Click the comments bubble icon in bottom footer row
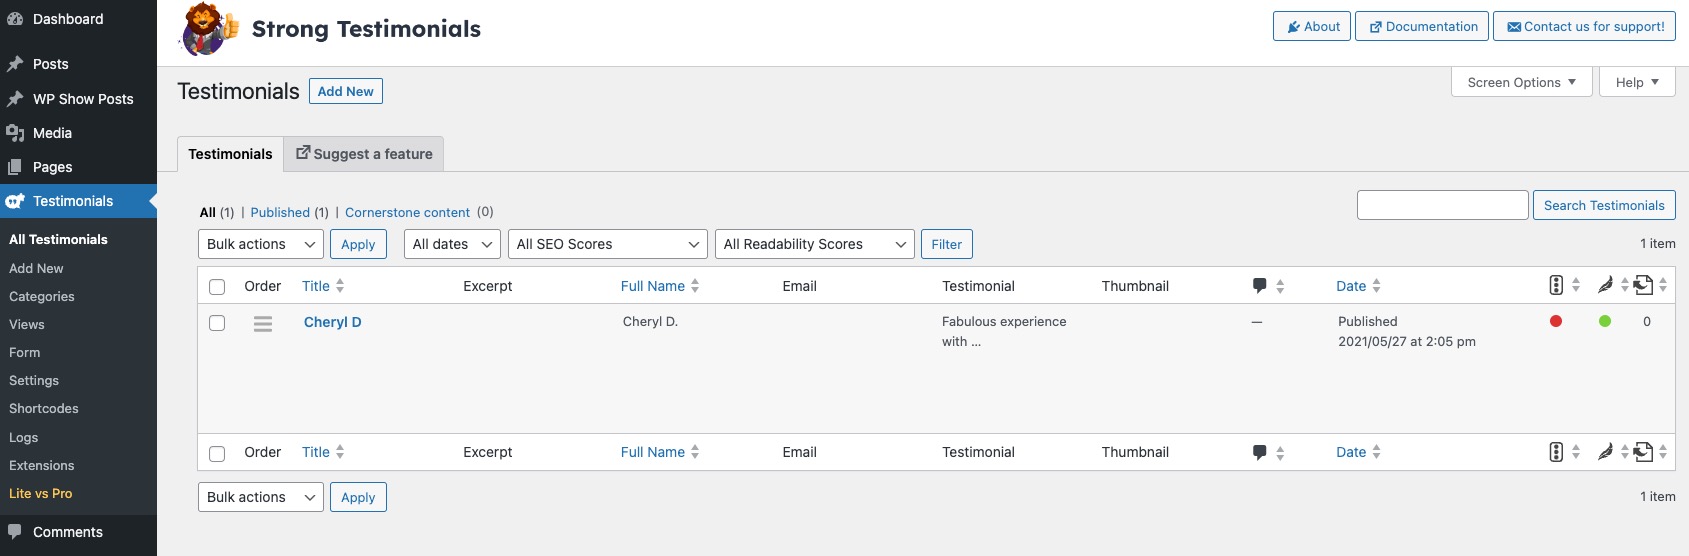Viewport: 1689px width, 556px height. coord(1260,452)
